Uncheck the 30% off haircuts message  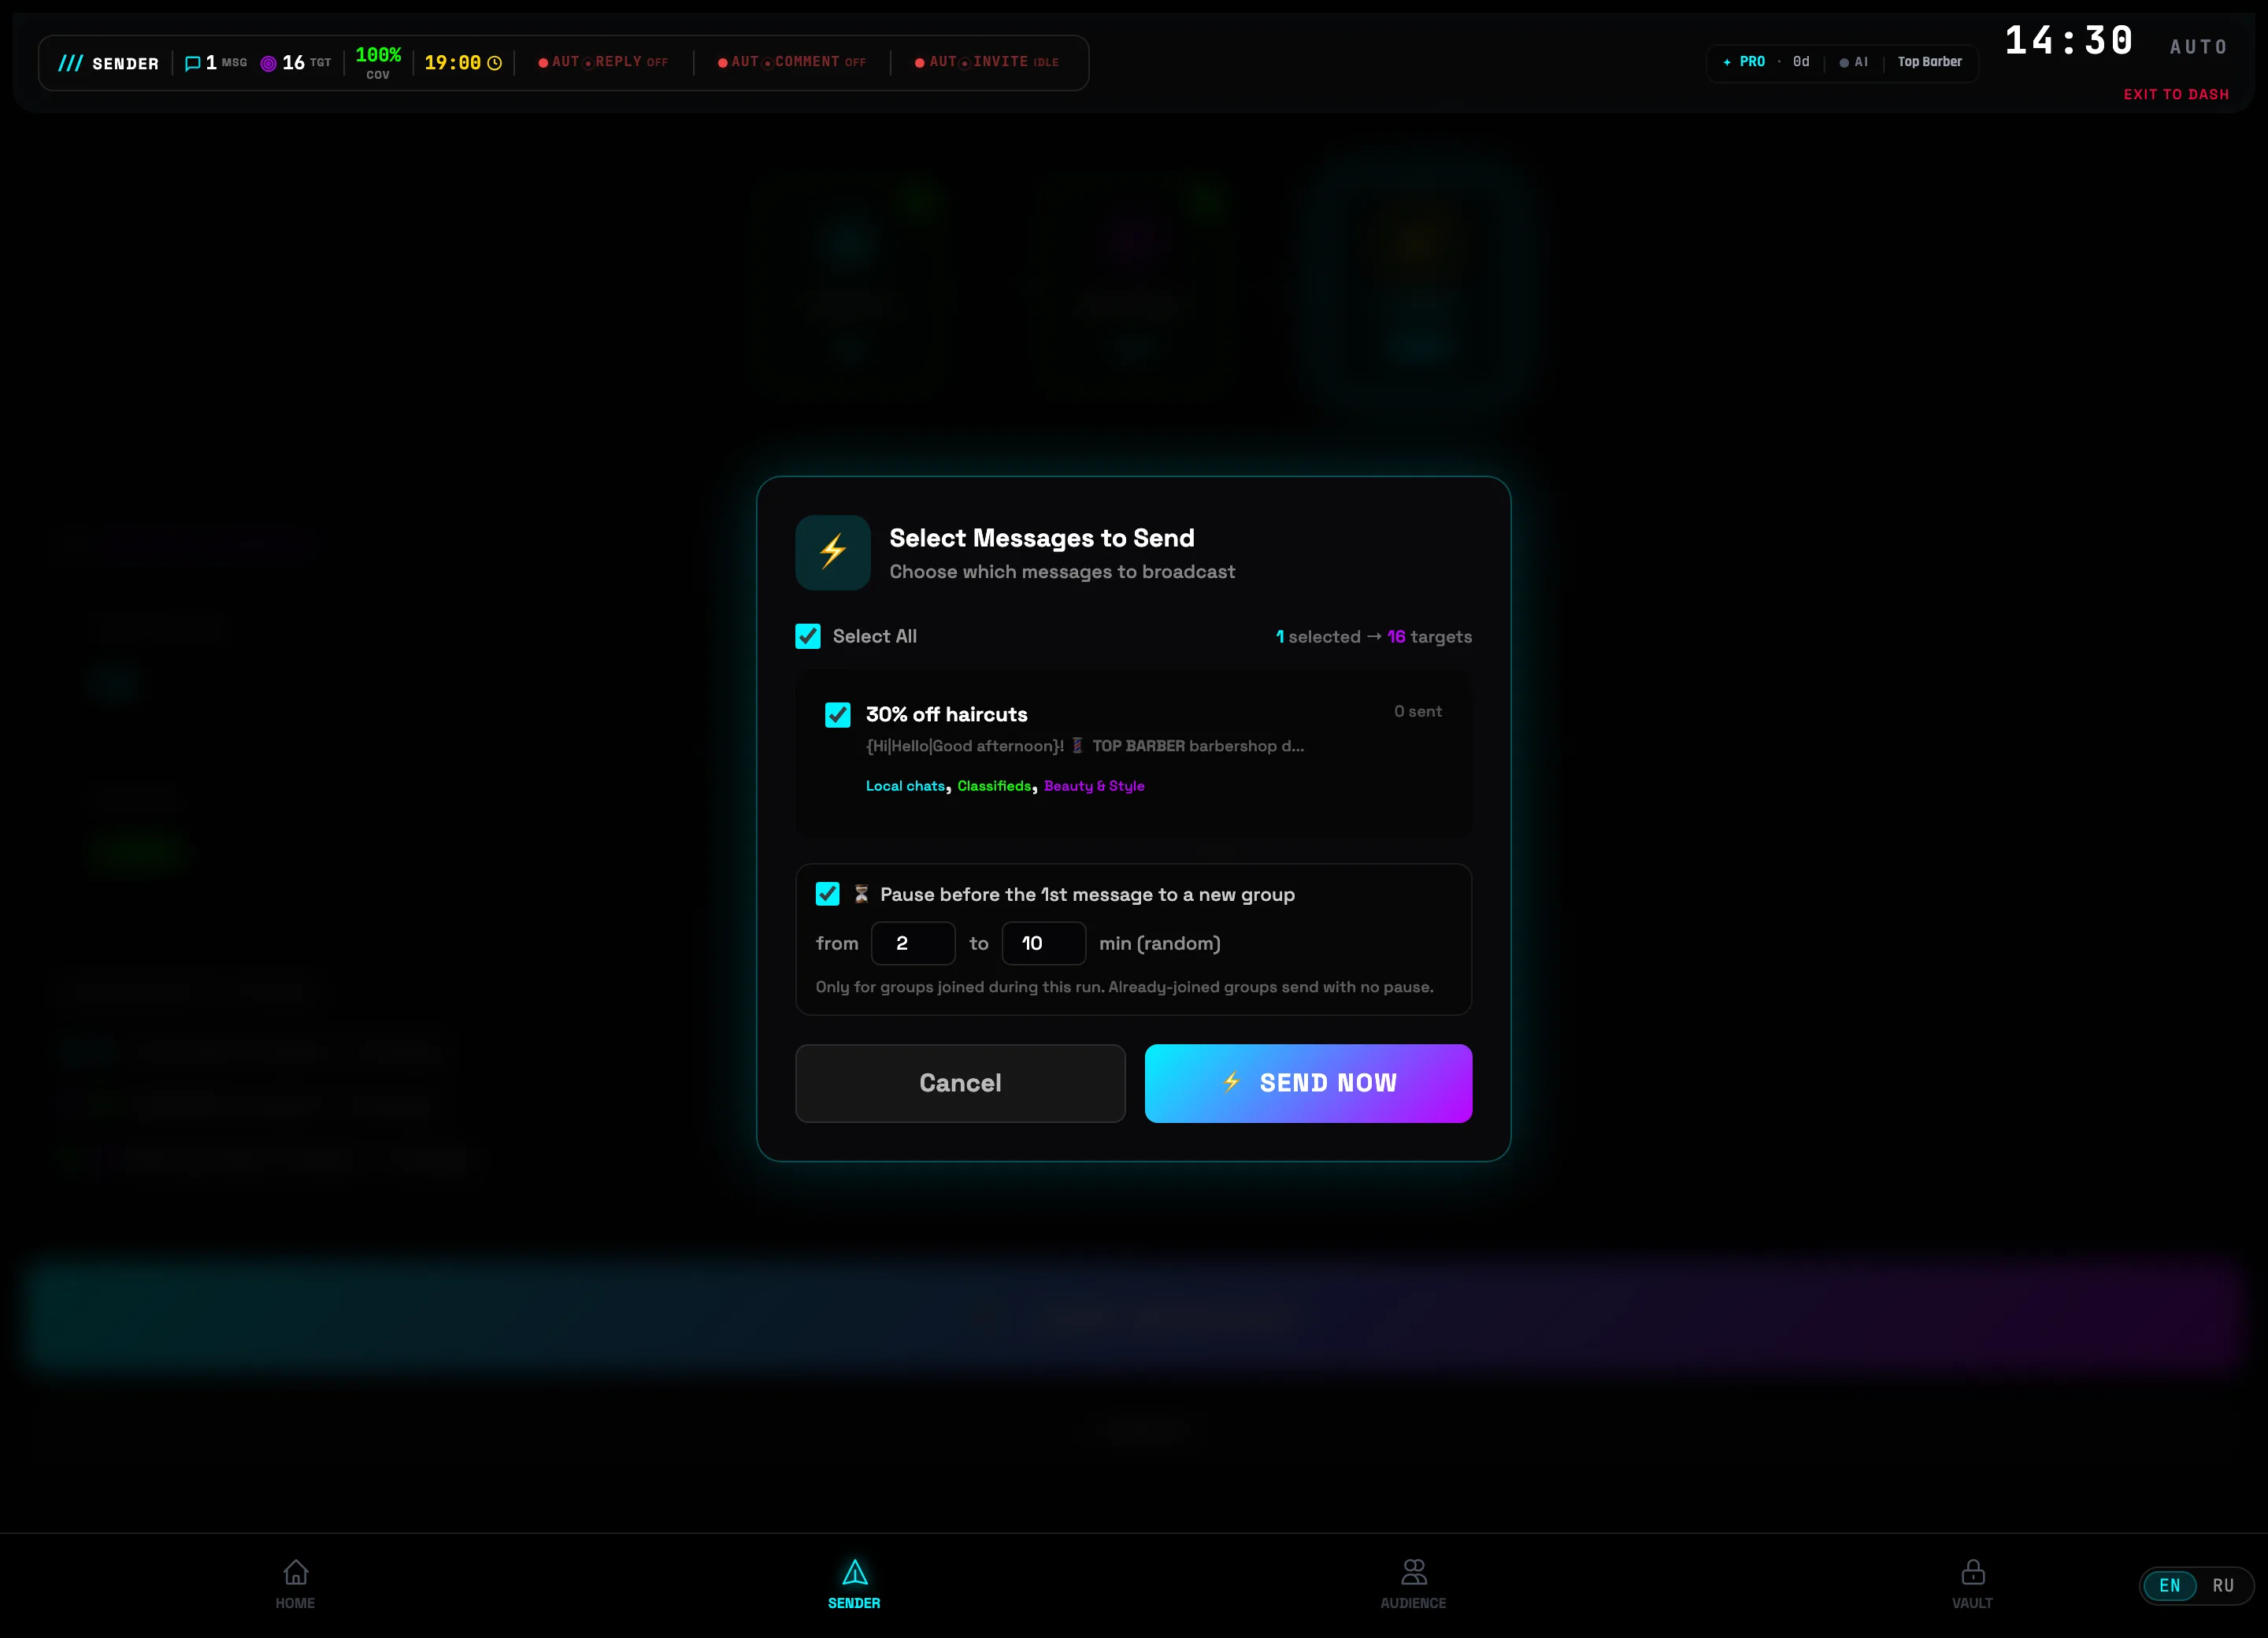point(838,714)
